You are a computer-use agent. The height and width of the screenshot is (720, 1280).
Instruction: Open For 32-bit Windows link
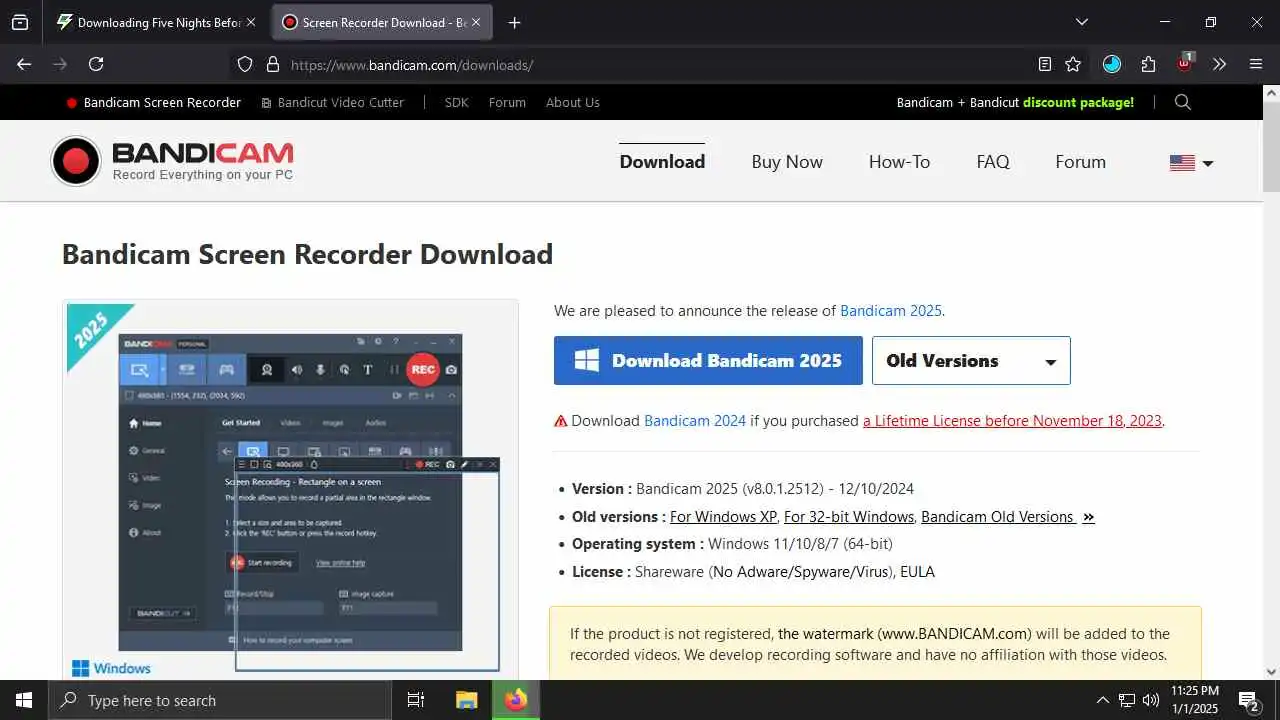tap(849, 517)
